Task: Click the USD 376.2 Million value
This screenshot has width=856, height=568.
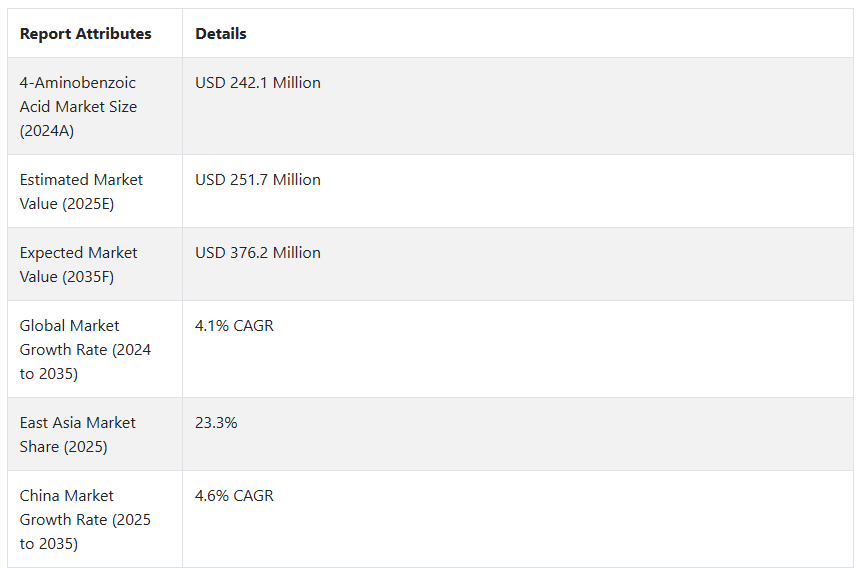Action: click(x=258, y=252)
